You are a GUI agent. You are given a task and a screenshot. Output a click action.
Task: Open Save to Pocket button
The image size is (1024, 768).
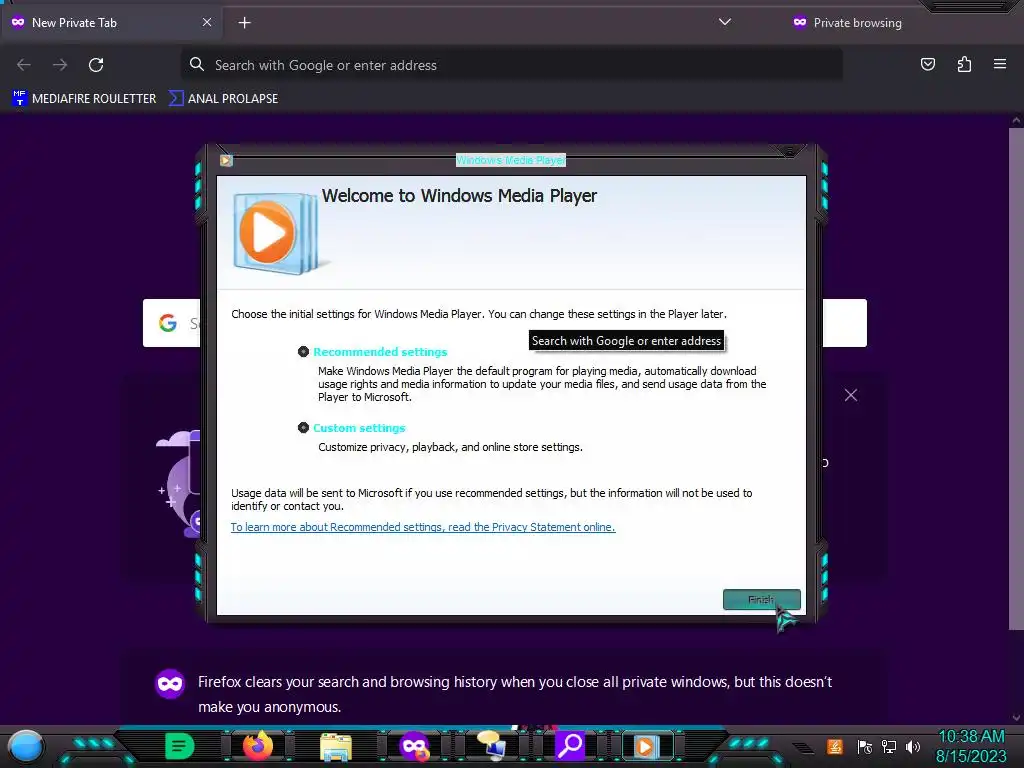tap(928, 64)
